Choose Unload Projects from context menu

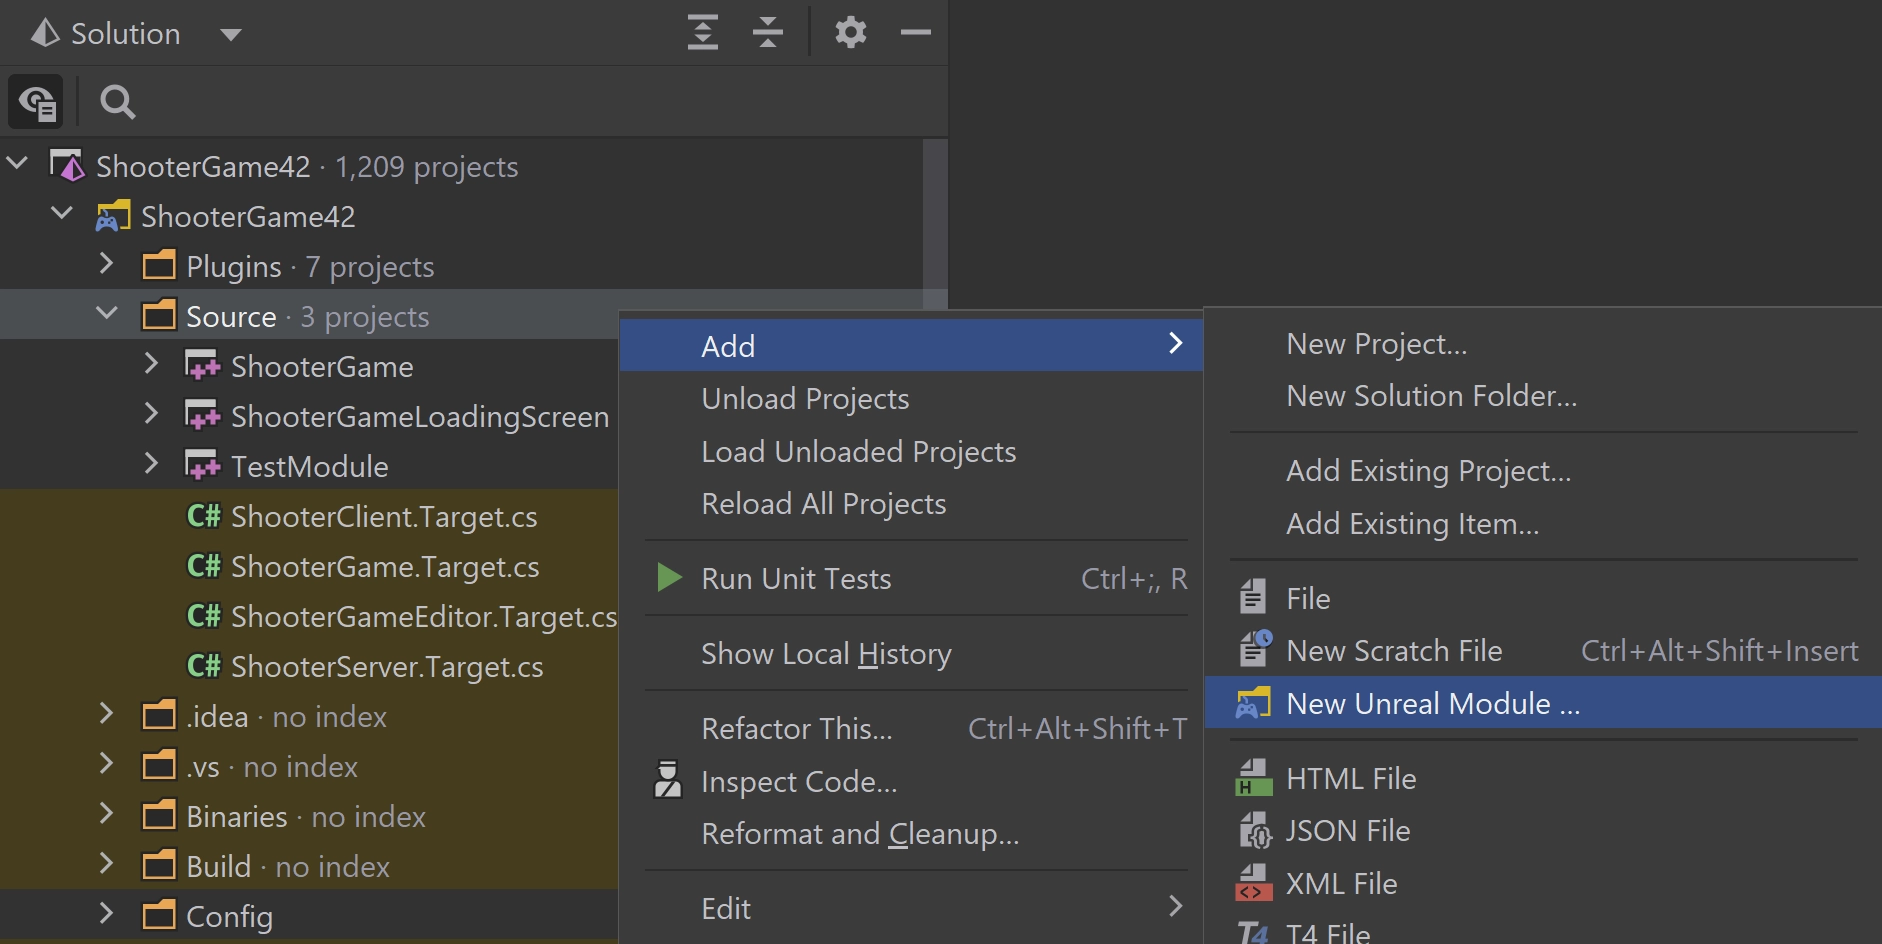click(x=911, y=398)
